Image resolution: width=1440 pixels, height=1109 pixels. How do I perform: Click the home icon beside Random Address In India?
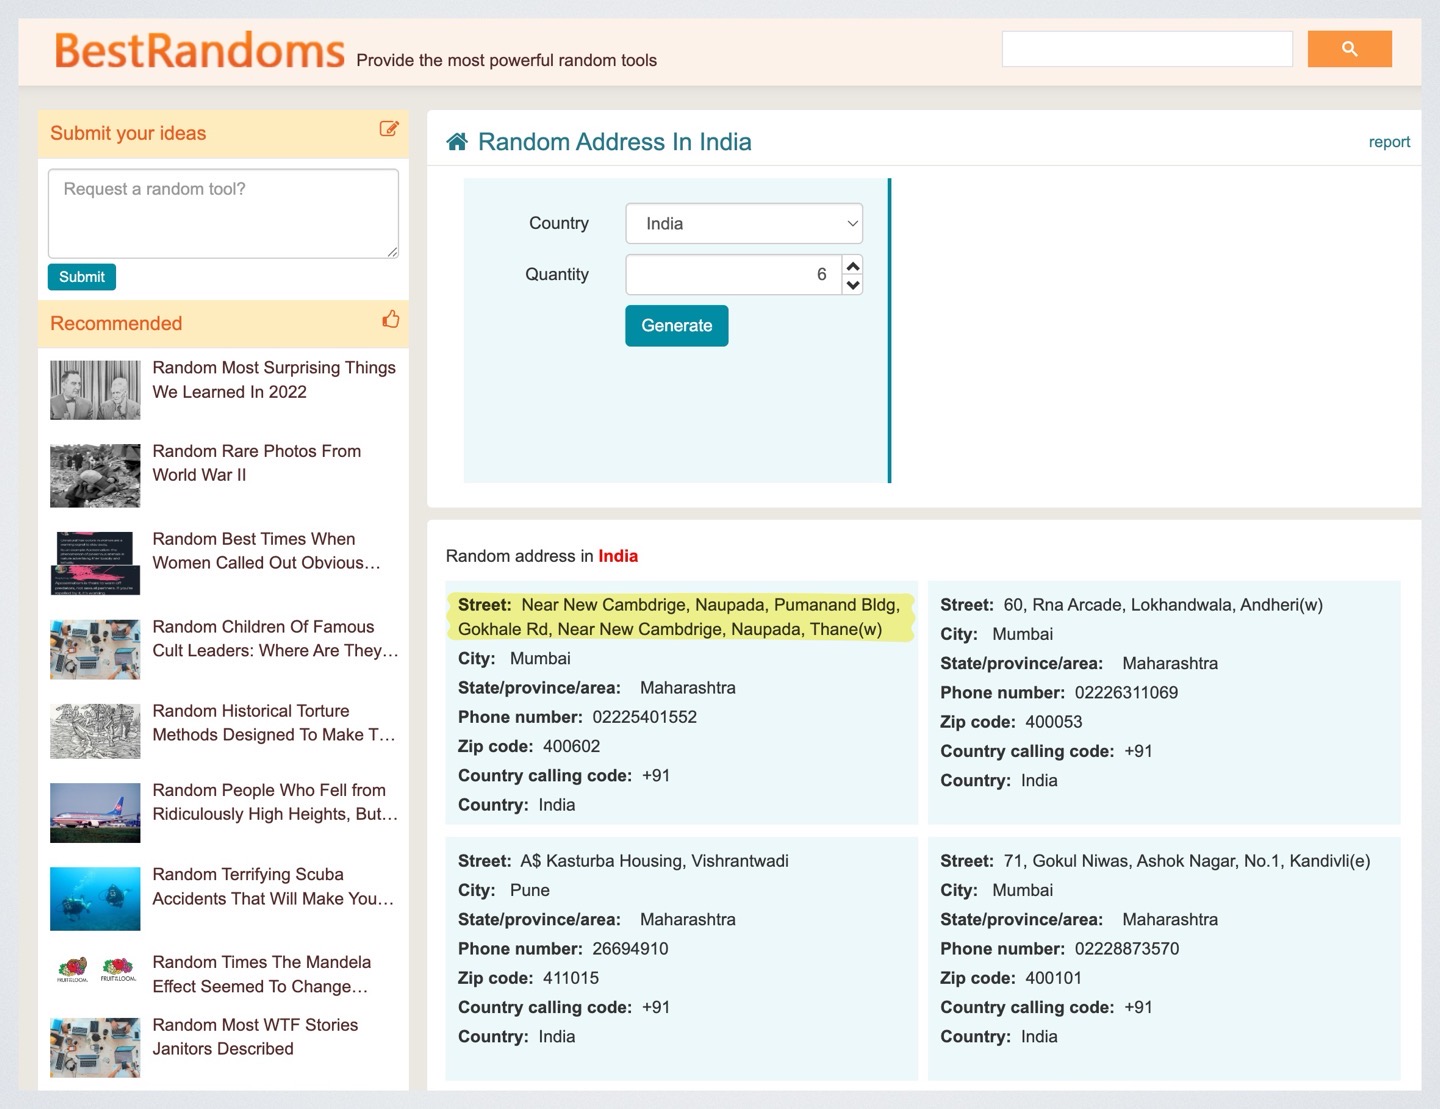[457, 142]
